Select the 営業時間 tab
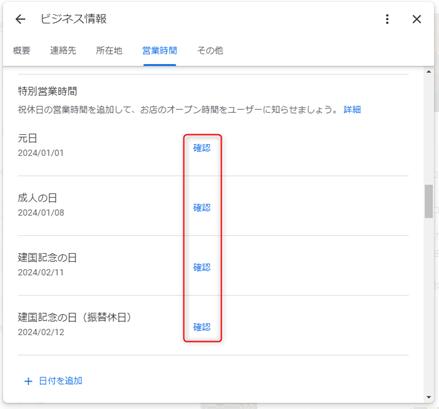439x409 pixels. tap(160, 51)
